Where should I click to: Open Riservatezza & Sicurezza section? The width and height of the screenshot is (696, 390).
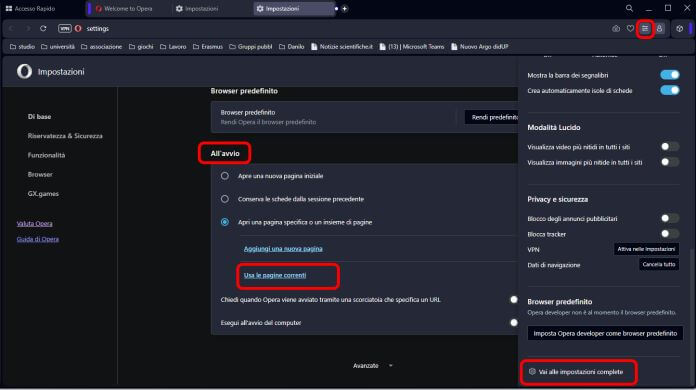tap(65, 136)
